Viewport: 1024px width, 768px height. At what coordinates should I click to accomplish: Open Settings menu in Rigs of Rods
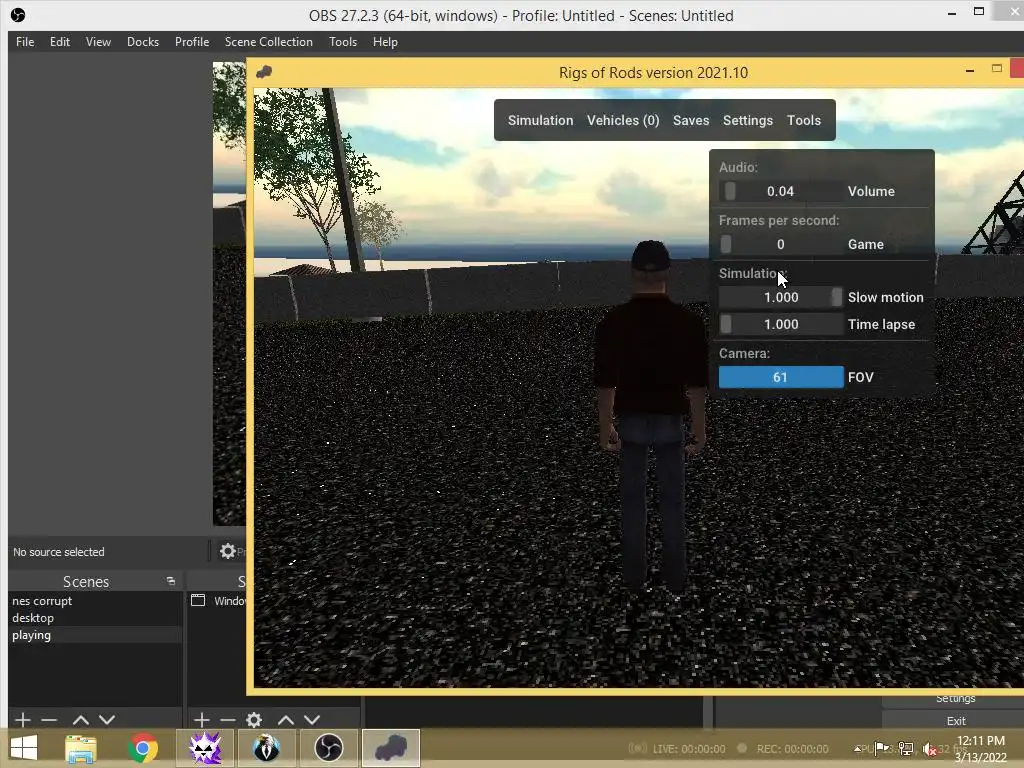pyautogui.click(x=748, y=120)
